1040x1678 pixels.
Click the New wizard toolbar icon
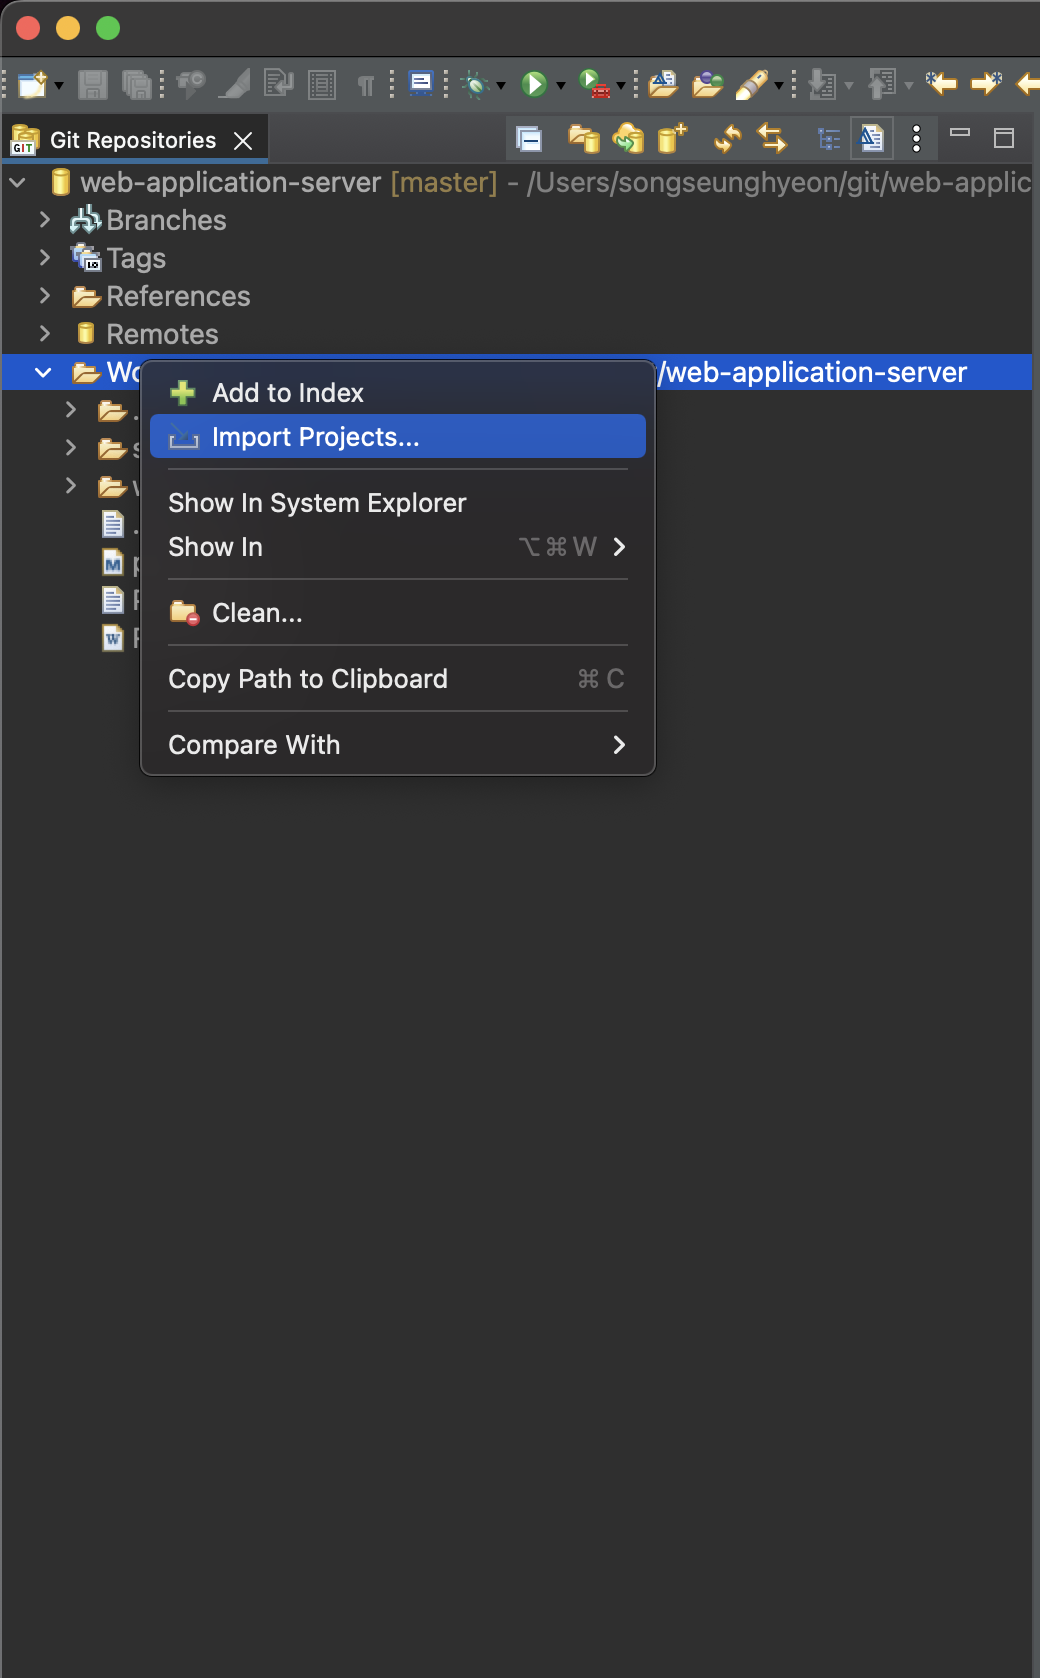tap(32, 84)
